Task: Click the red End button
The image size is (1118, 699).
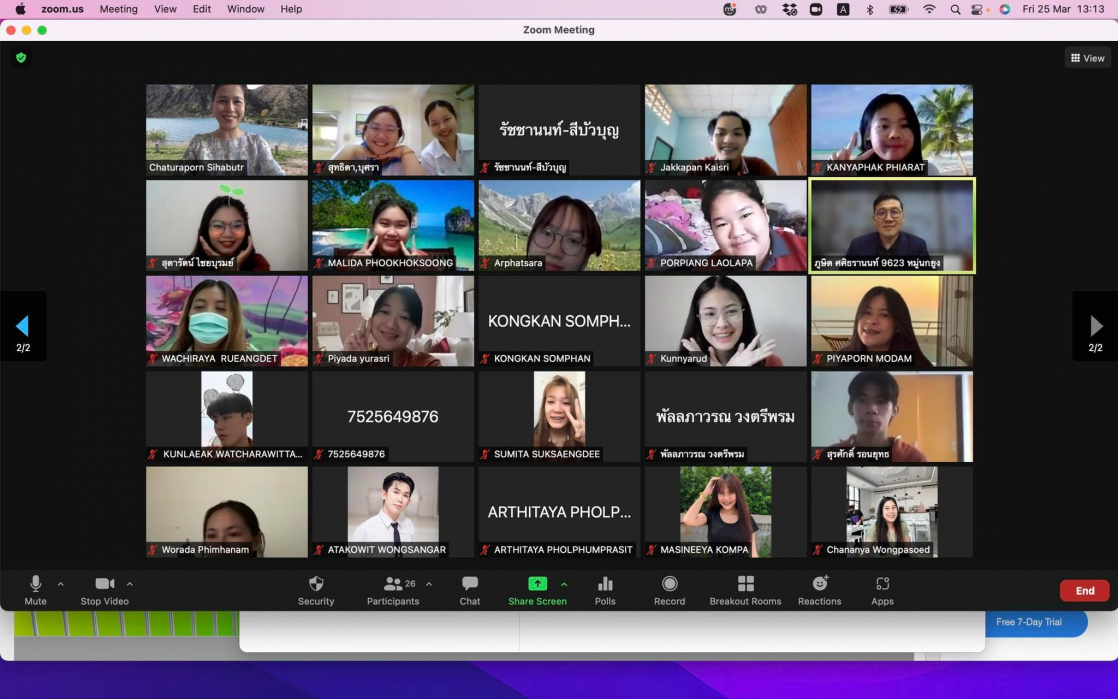Action: [1084, 591]
